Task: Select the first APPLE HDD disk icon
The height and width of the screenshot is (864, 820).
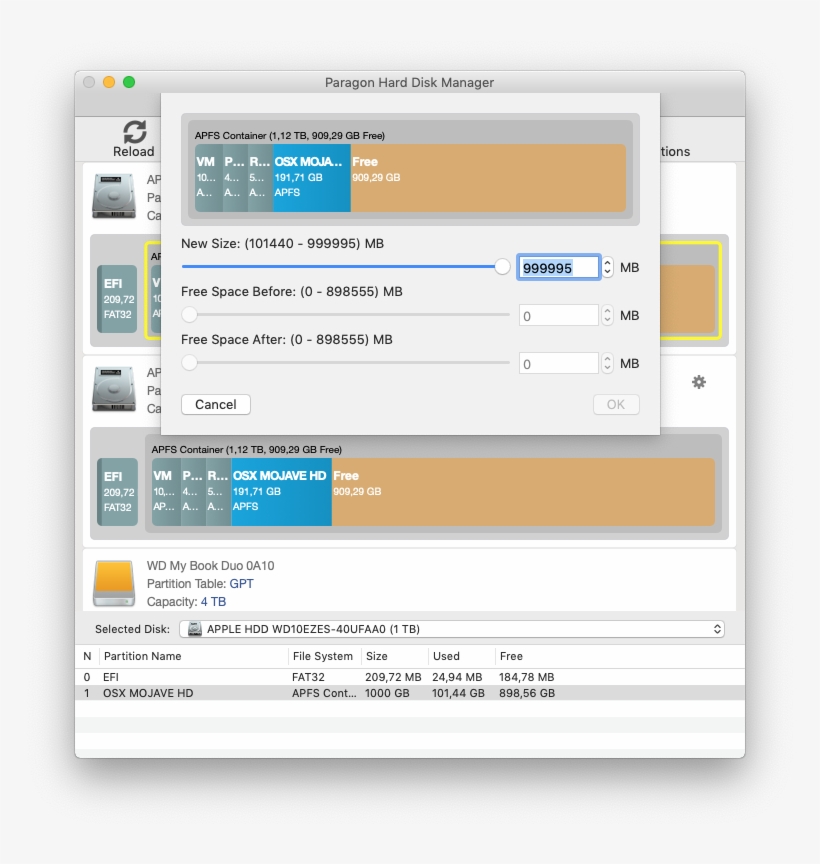Action: pyautogui.click(x=114, y=196)
